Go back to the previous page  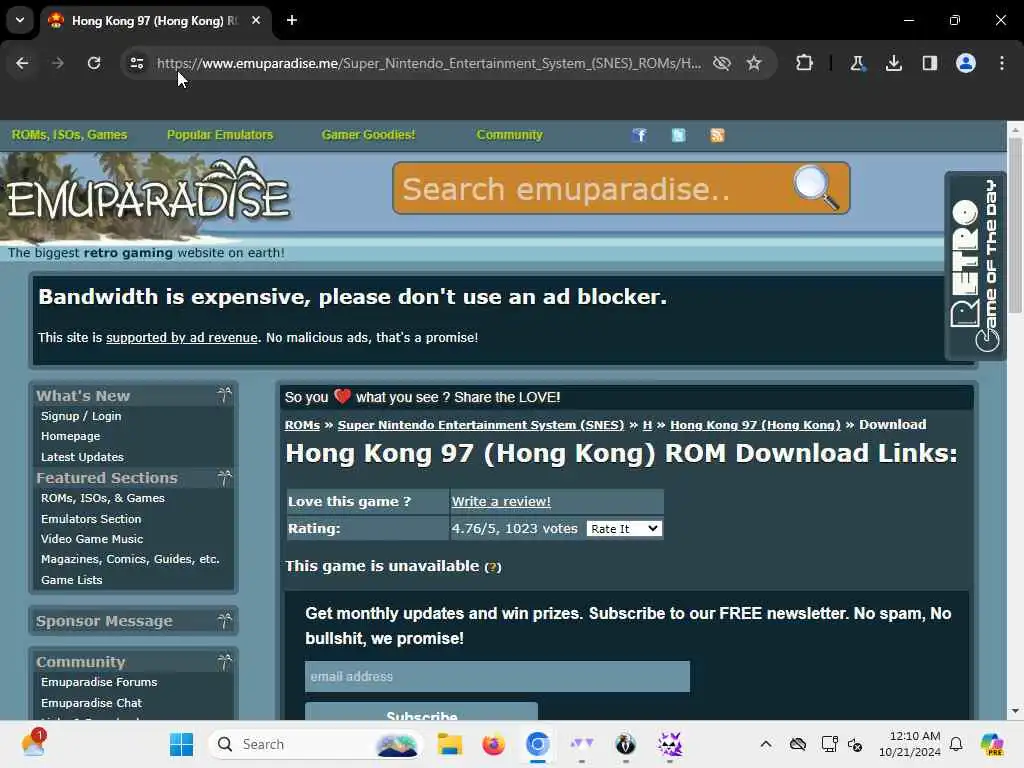[22, 63]
